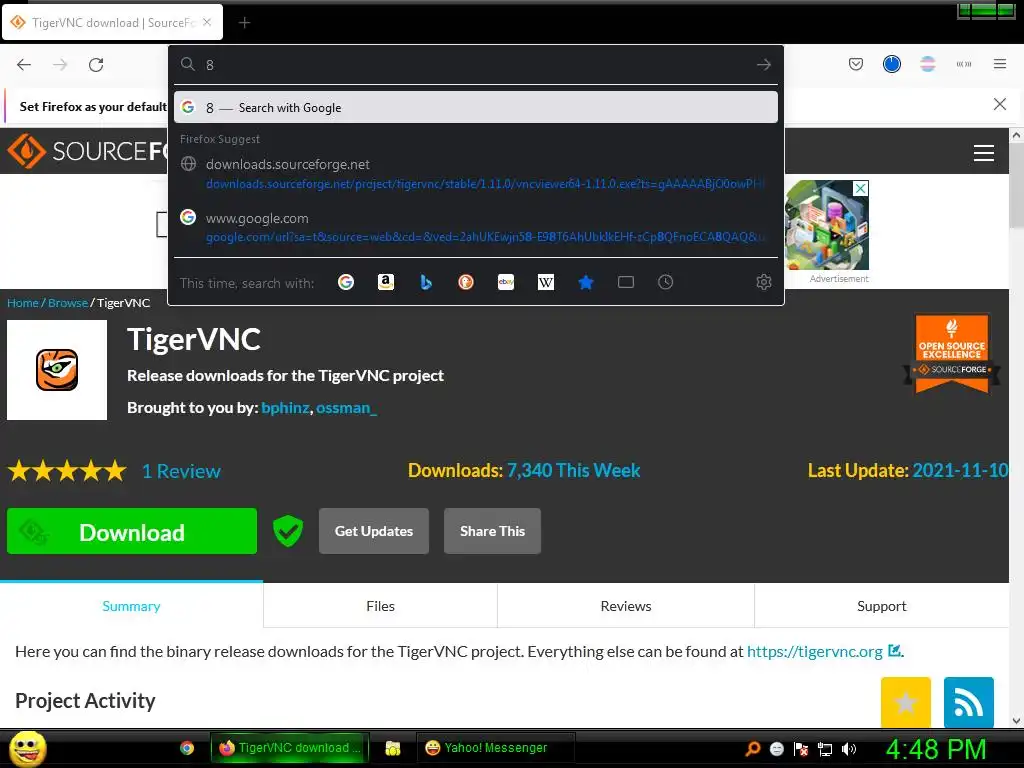Image resolution: width=1024 pixels, height=768 pixels.
Task: Click Share This button
Action: pyautogui.click(x=492, y=531)
